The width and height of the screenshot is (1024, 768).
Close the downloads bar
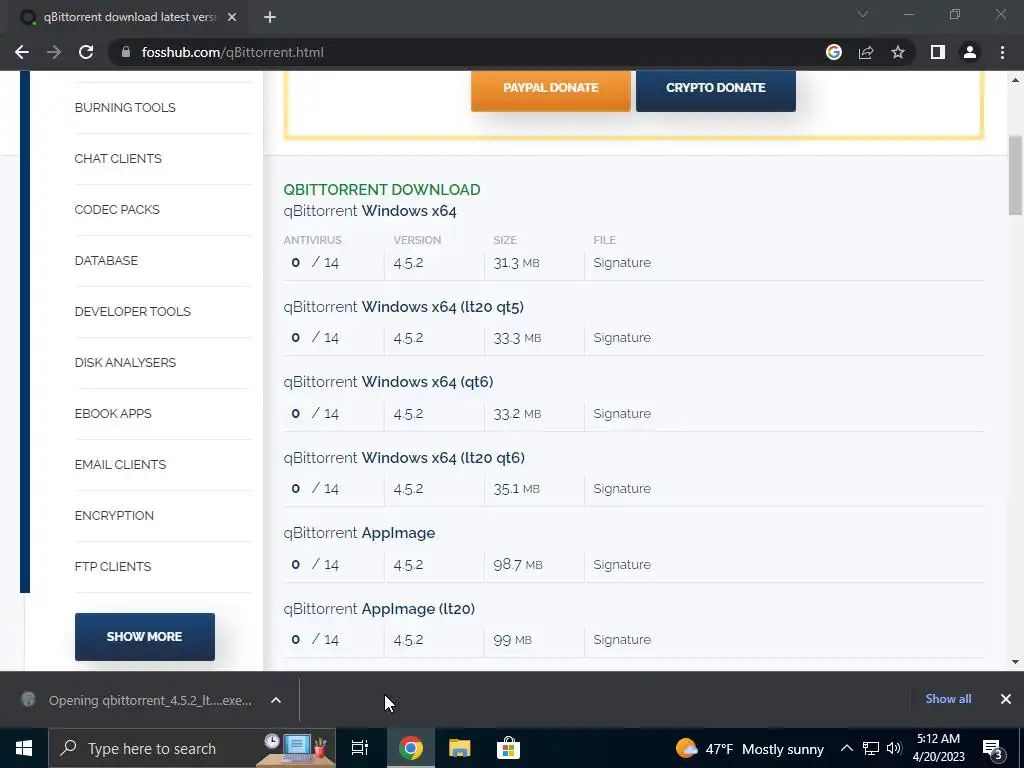(x=1006, y=699)
